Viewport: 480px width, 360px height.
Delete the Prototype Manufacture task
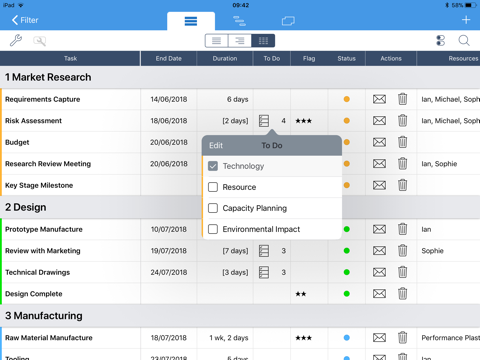pyautogui.click(x=403, y=229)
